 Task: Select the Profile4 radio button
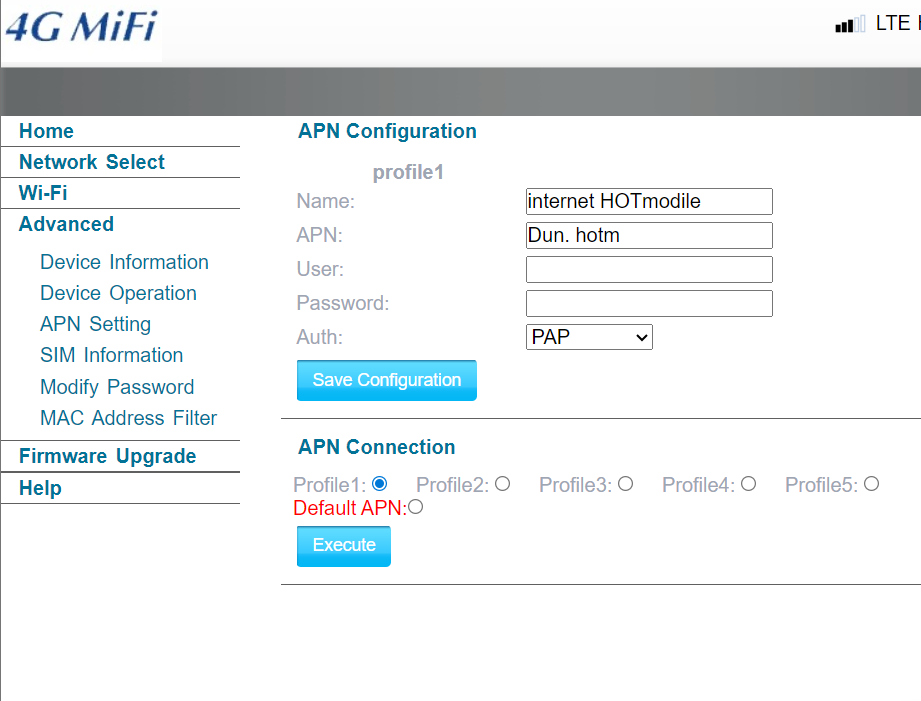point(748,484)
